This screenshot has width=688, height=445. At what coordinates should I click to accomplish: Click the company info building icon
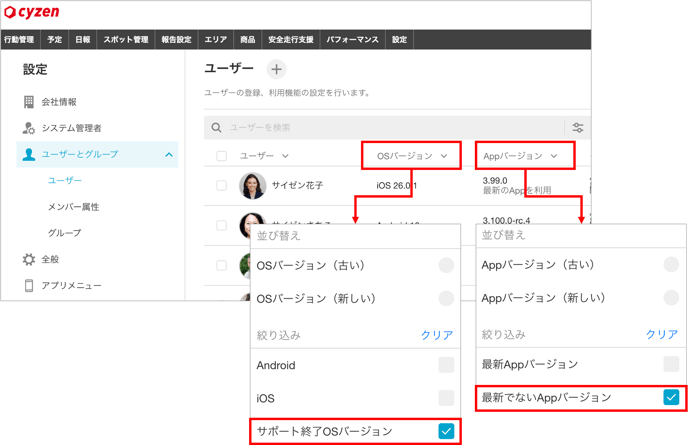point(29,102)
